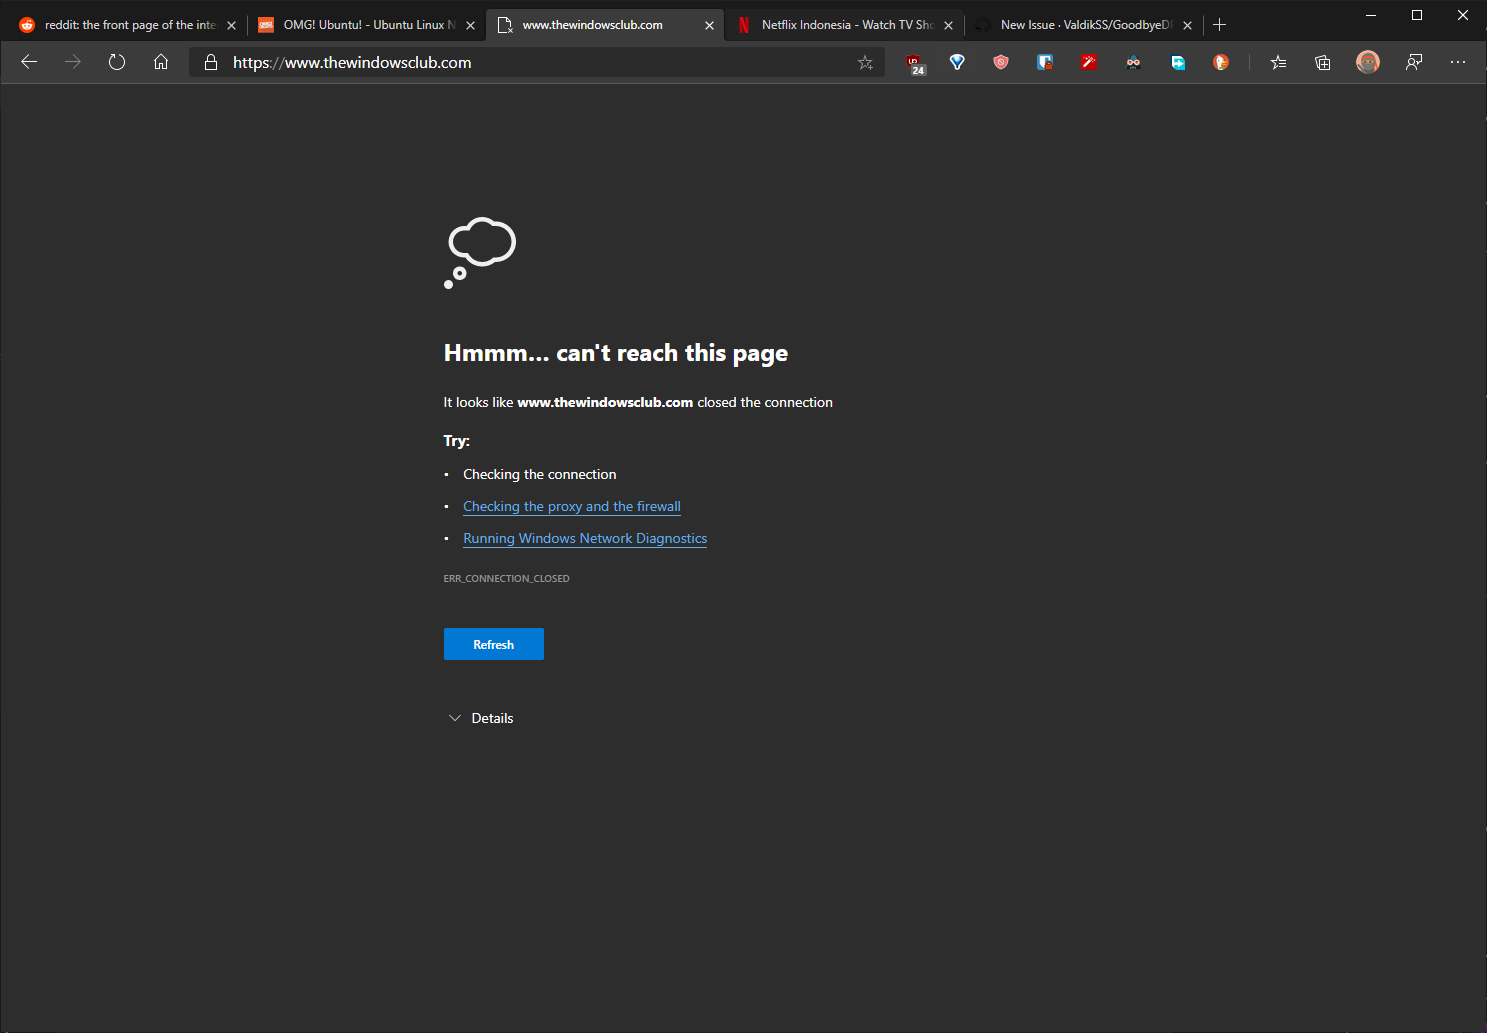
Task: Open a new tab with the plus button
Action: 1219,25
